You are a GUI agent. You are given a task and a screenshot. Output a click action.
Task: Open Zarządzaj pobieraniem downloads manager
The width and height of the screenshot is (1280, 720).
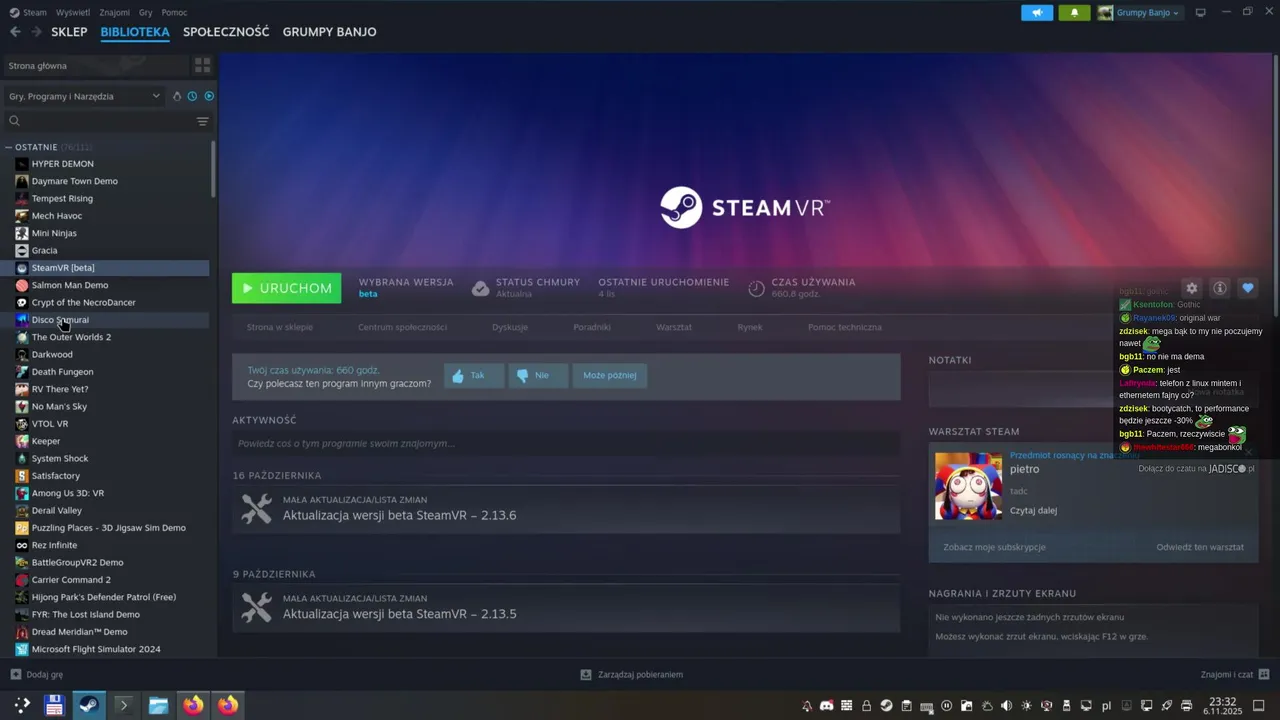632,675
